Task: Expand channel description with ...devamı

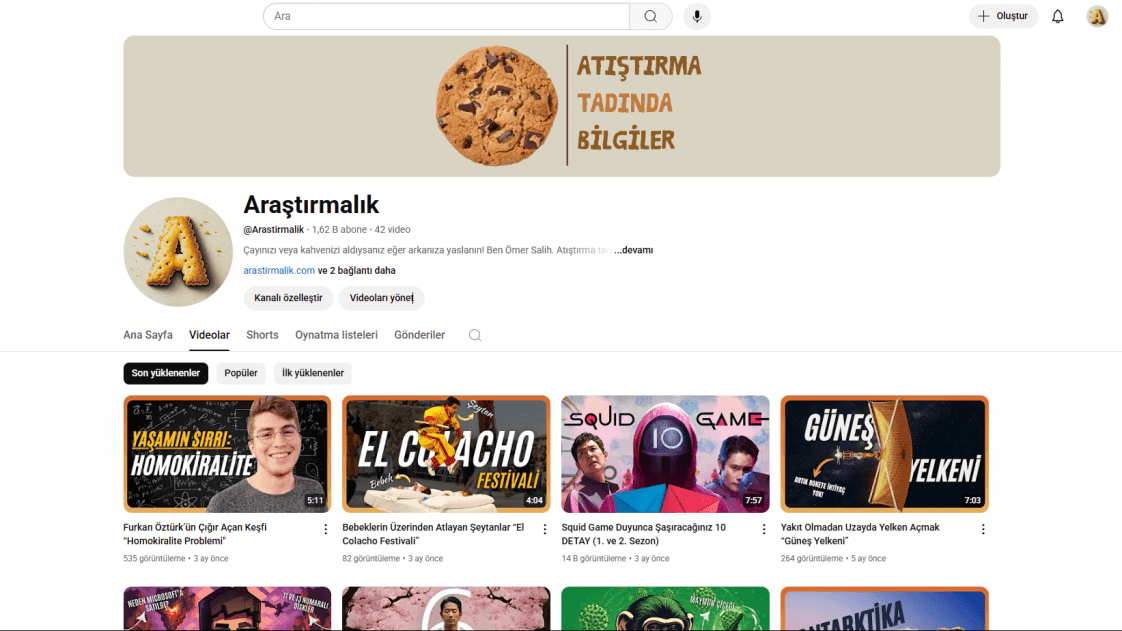Action: pos(633,250)
